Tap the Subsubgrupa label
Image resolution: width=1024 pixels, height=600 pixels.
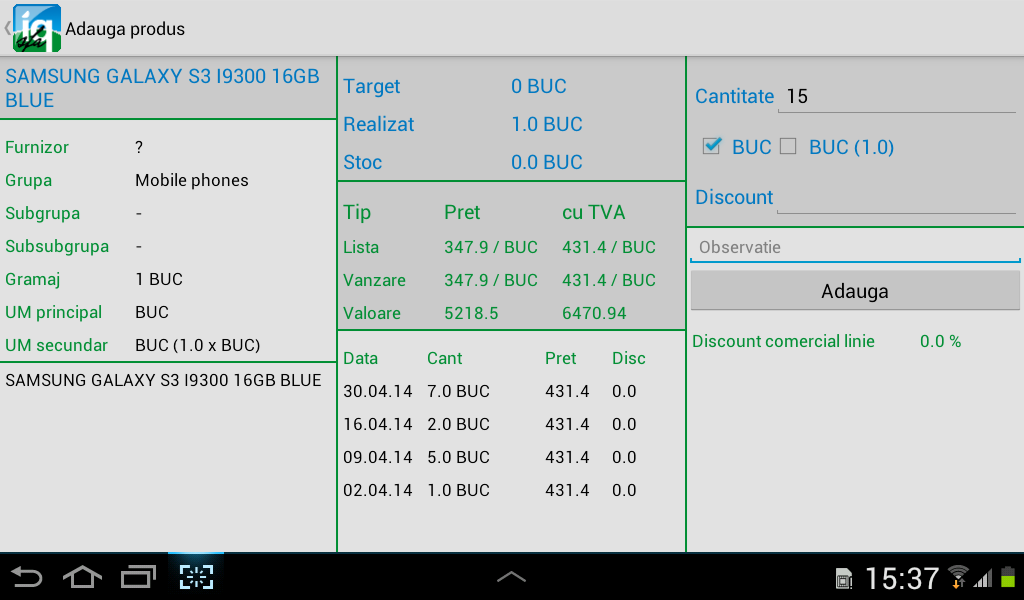57,247
